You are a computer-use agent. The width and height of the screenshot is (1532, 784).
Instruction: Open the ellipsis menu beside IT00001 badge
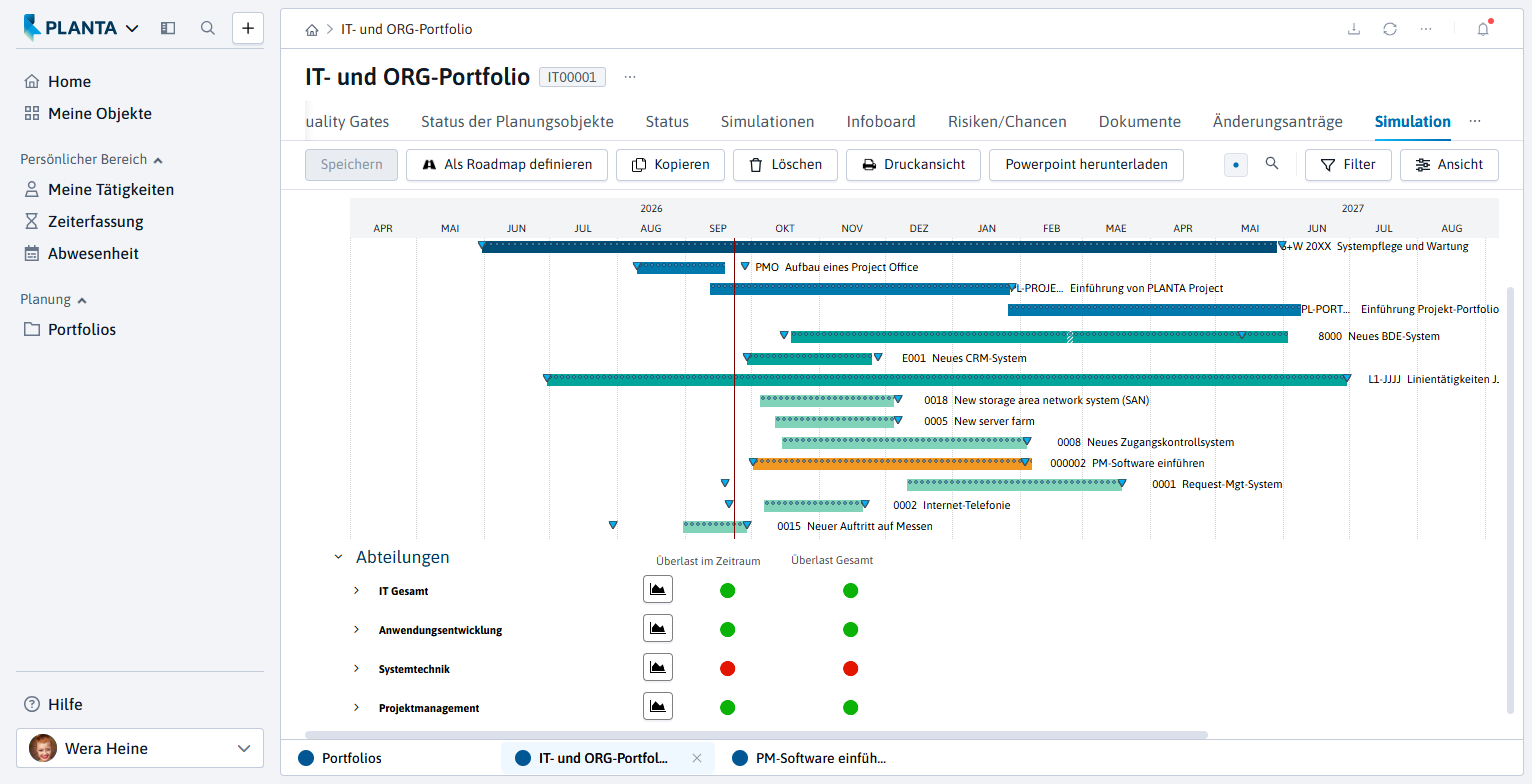[x=630, y=77]
